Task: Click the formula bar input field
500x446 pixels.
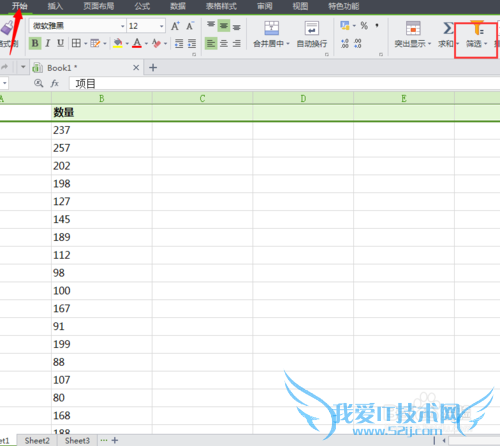Action: point(284,83)
